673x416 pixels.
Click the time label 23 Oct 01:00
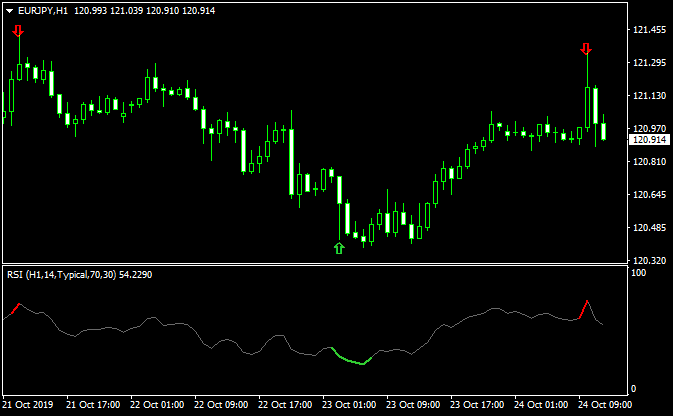coord(349,405)
